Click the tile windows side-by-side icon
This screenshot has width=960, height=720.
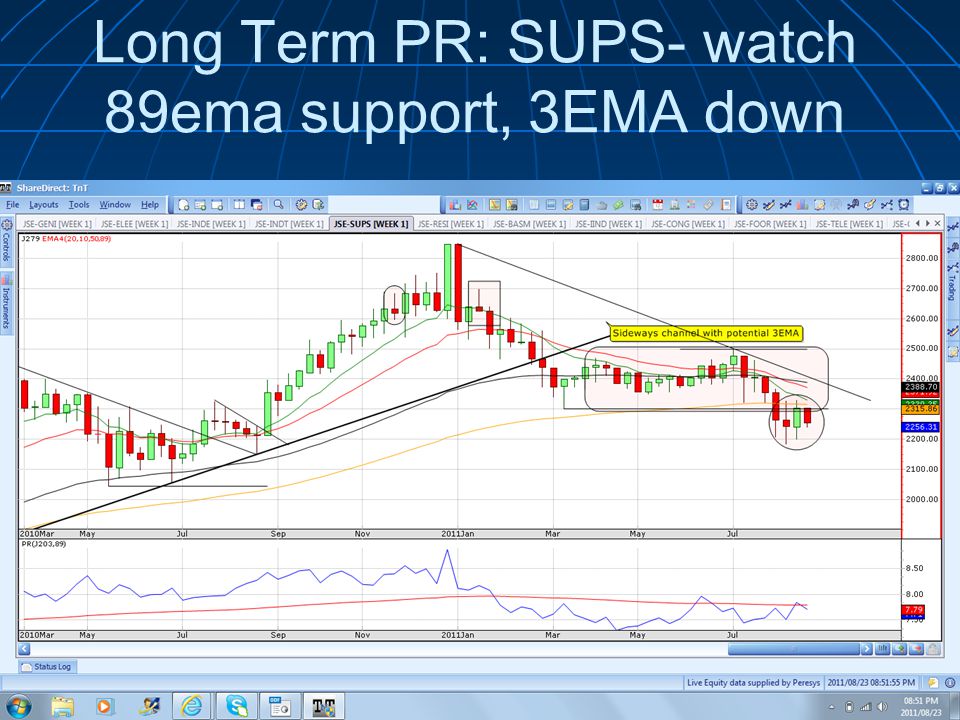coord(239,204)
